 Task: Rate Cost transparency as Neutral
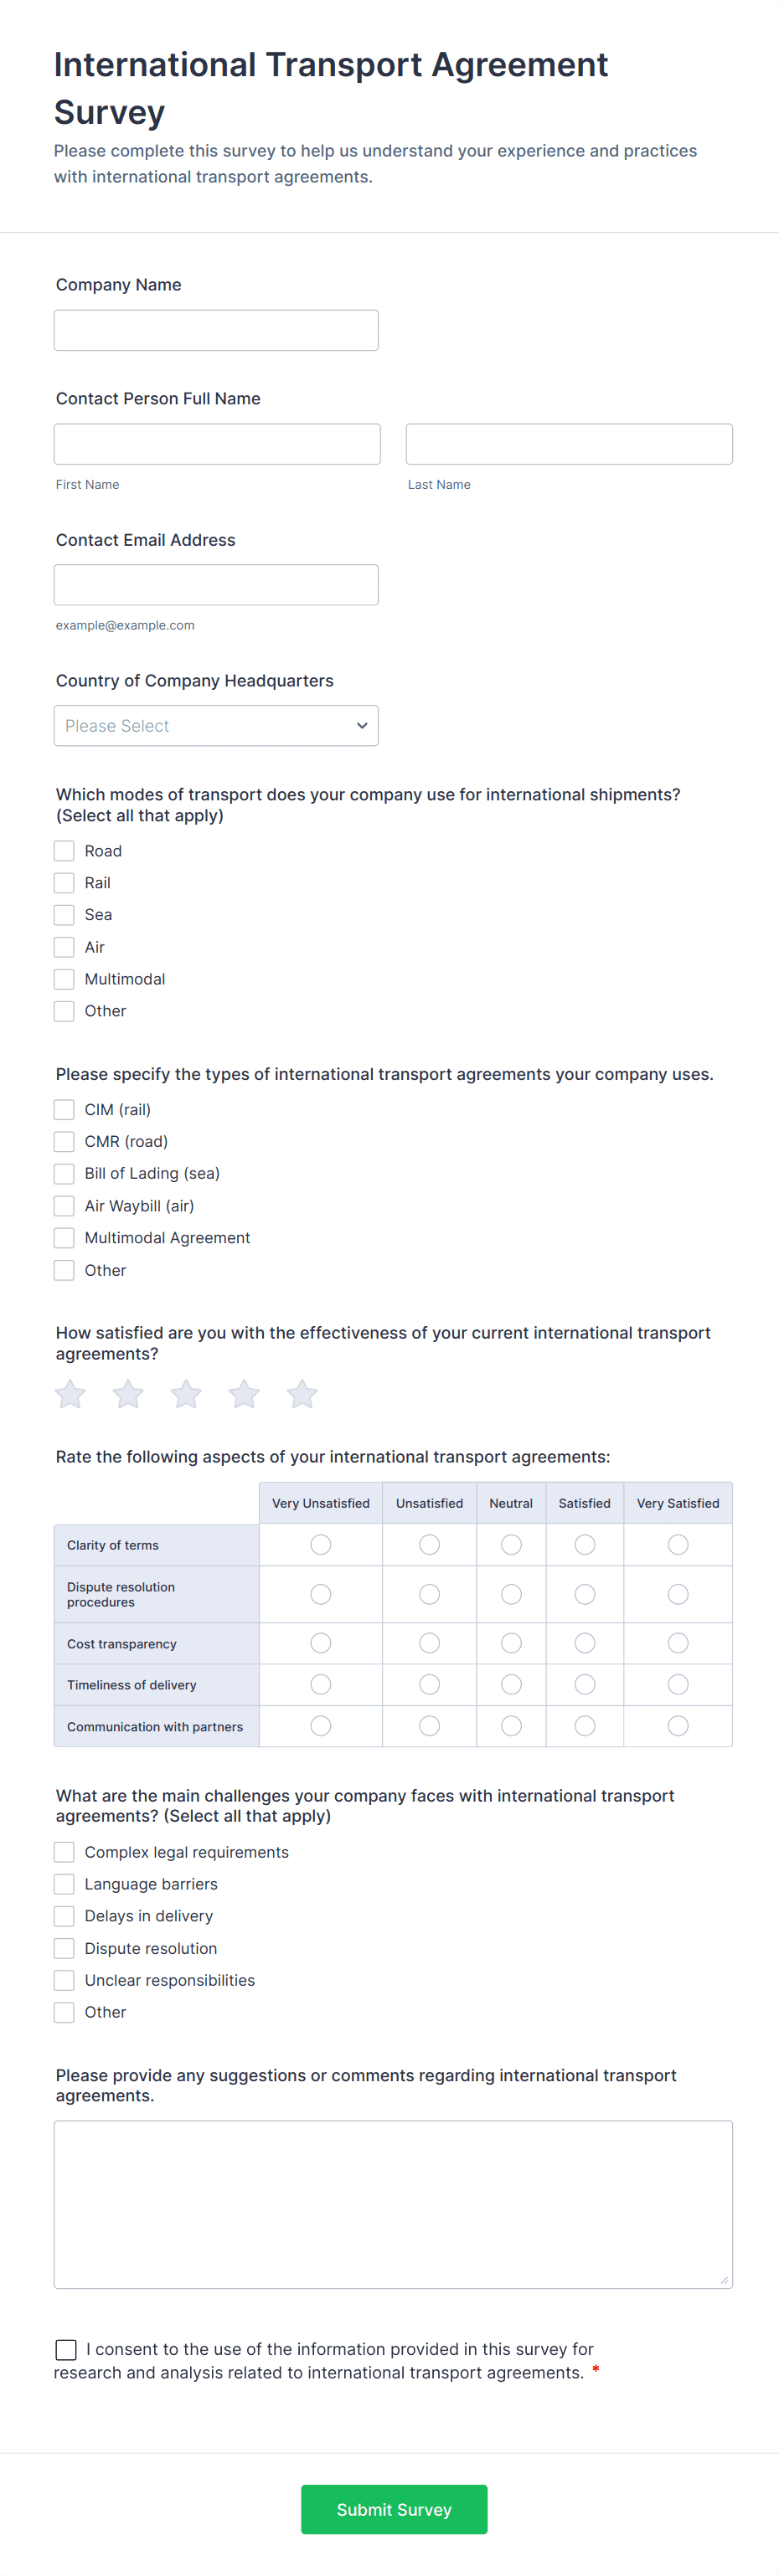(511, 1643)
